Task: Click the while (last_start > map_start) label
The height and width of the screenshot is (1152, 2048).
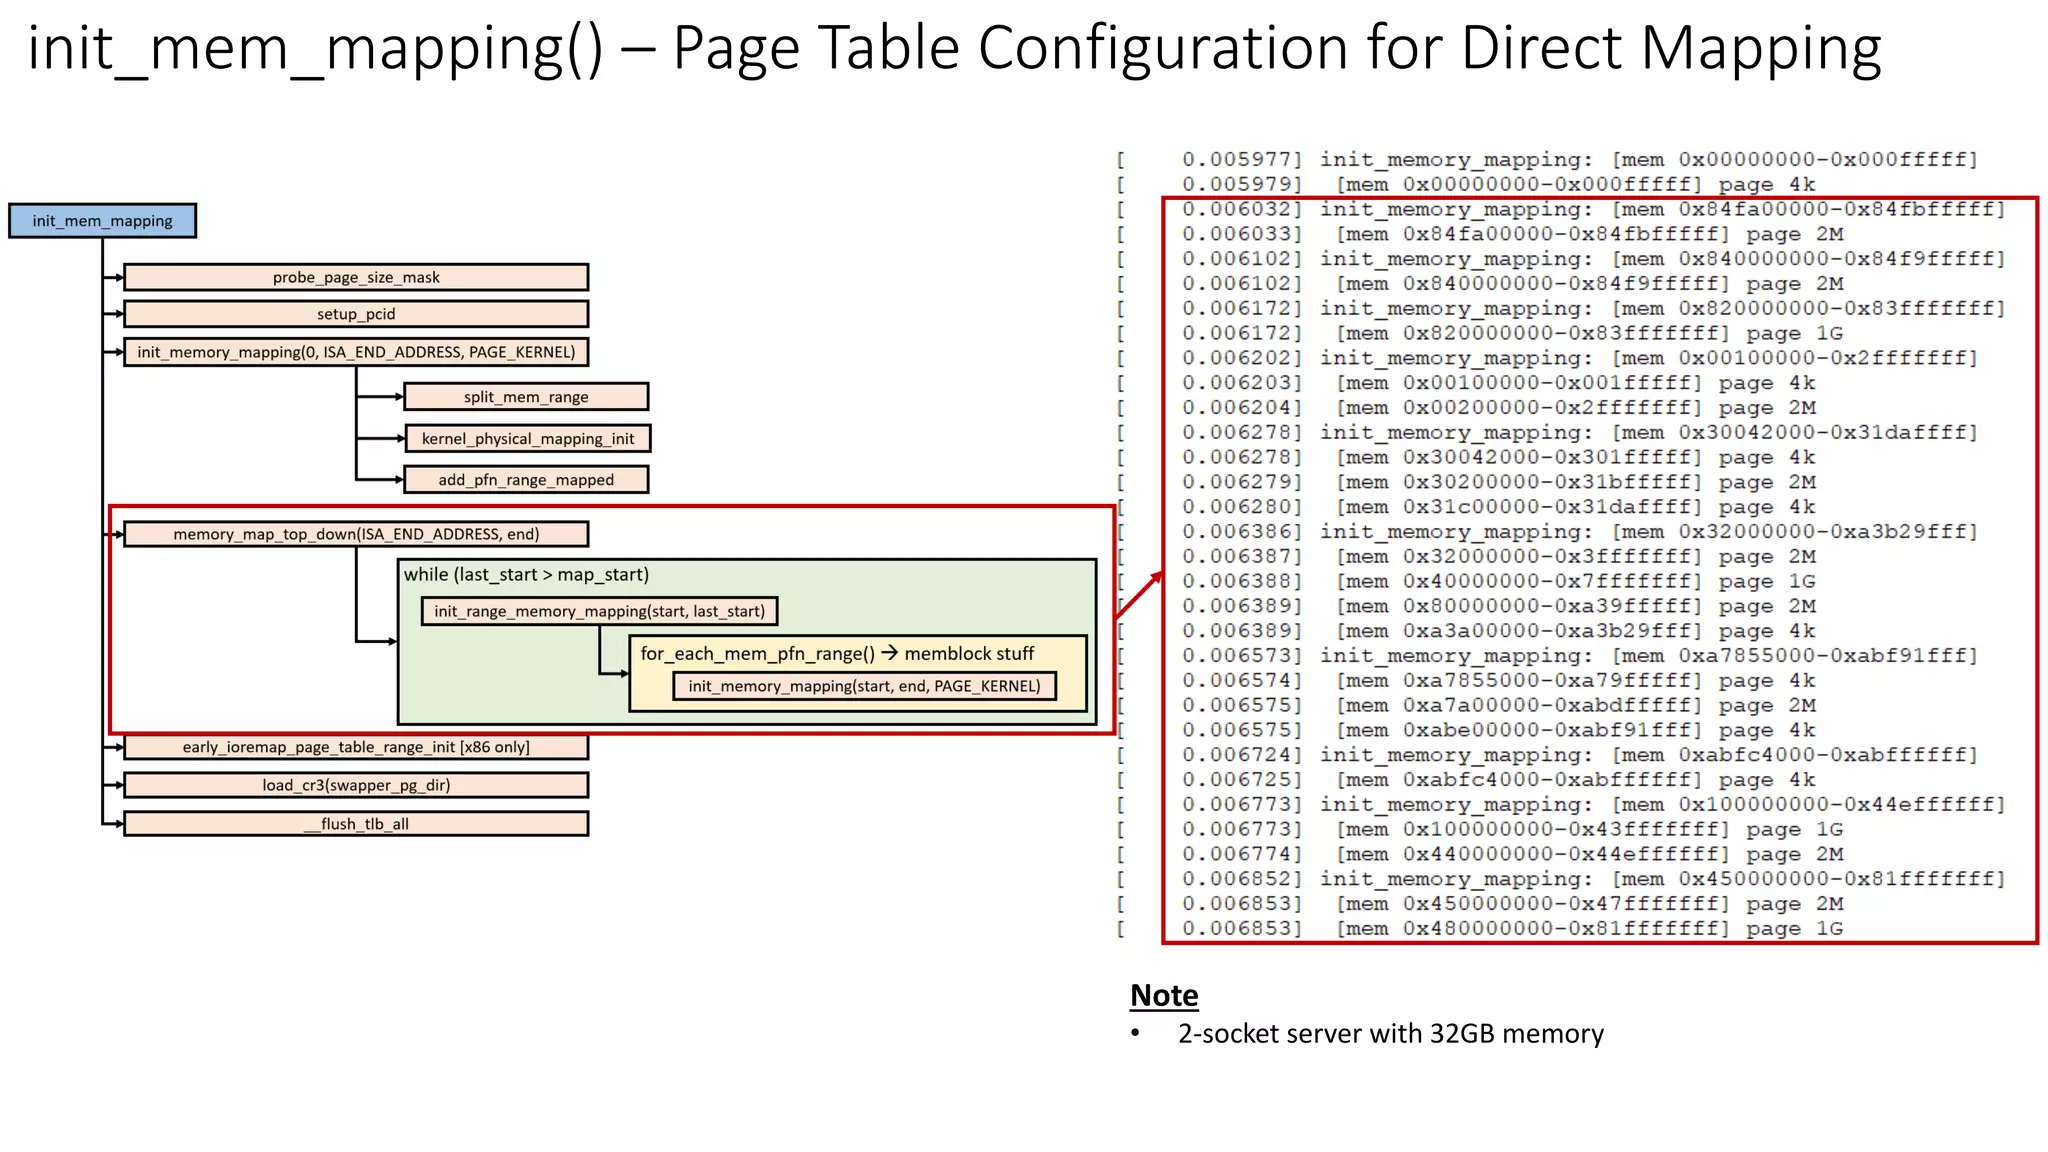Action: click(526, 575)
